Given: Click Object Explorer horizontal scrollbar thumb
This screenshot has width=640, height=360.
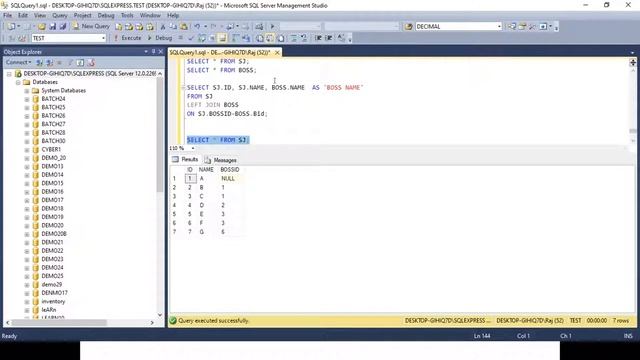Looking at the screenshot, I should [x=59, y=322].
